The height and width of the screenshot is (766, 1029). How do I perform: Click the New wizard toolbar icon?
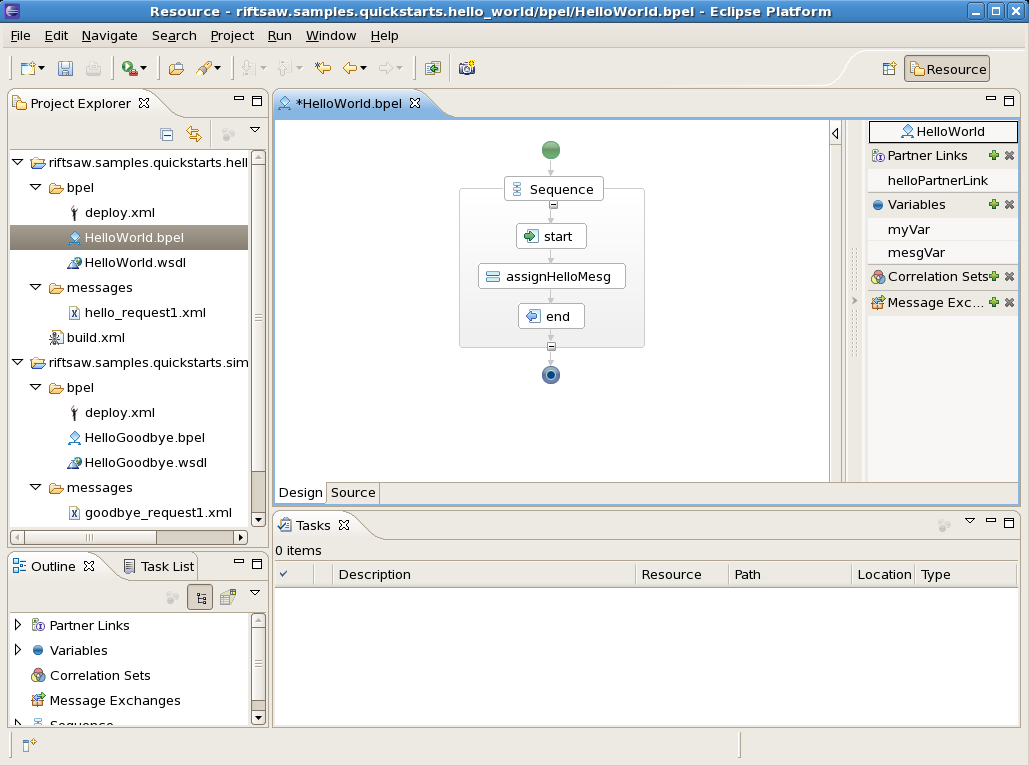(28, 68)
